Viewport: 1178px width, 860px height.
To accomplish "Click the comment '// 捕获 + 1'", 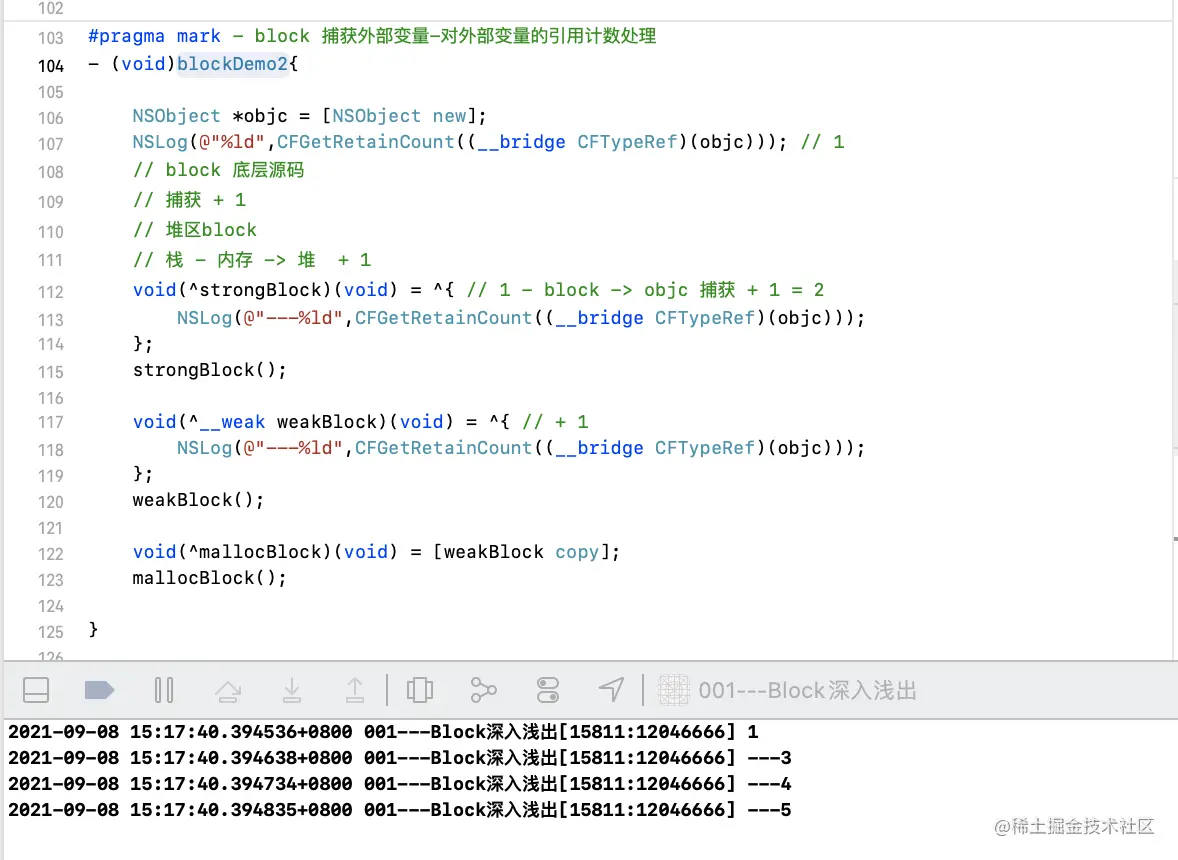I will 189,200.
